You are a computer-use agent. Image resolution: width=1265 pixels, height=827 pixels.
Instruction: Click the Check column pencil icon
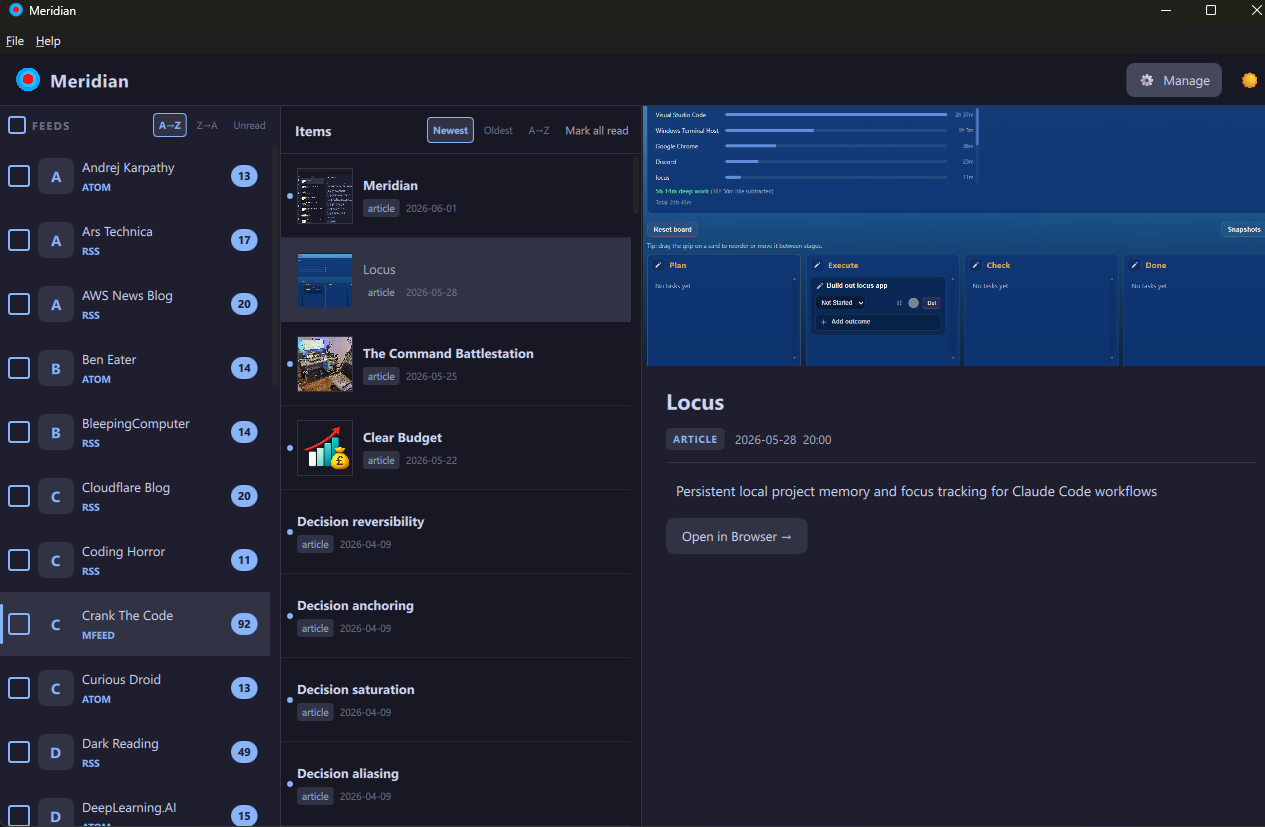click(976, 265)
